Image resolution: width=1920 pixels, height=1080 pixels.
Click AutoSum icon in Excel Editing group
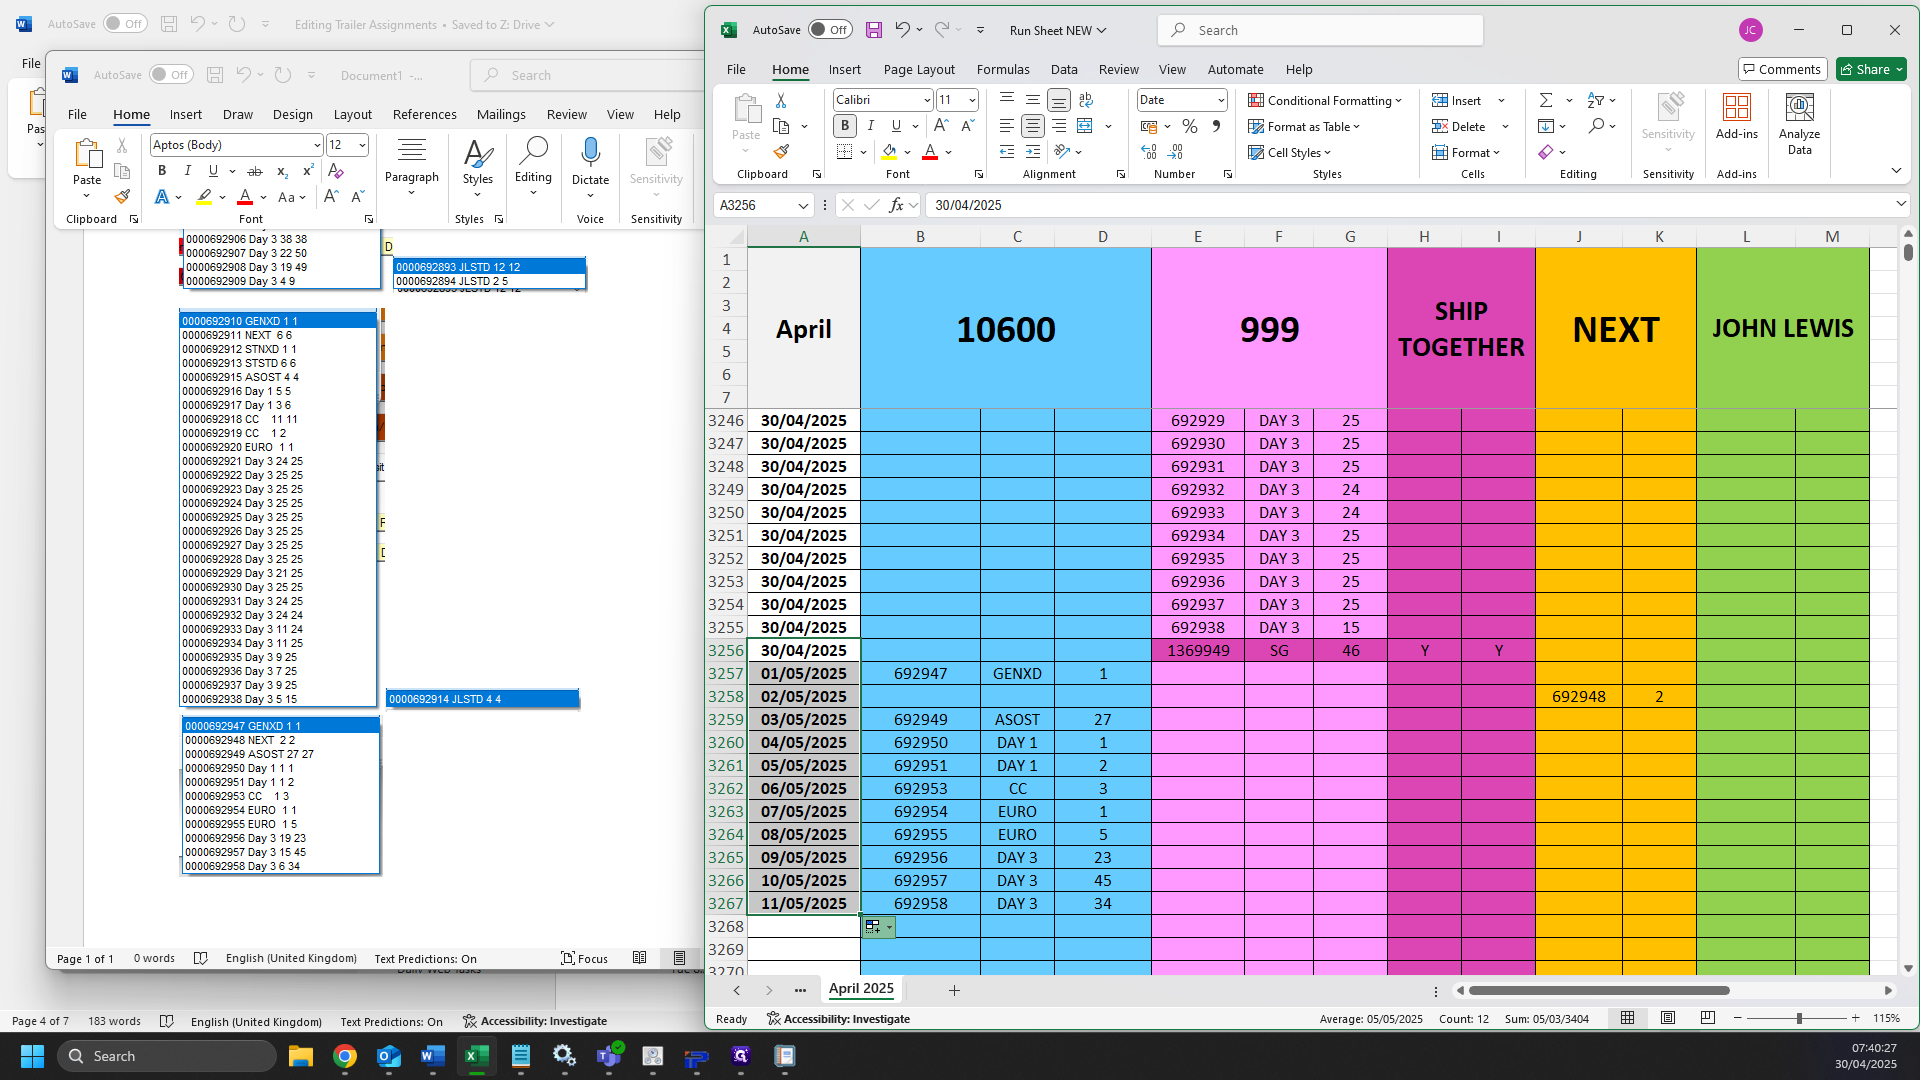pos(1546,100)
